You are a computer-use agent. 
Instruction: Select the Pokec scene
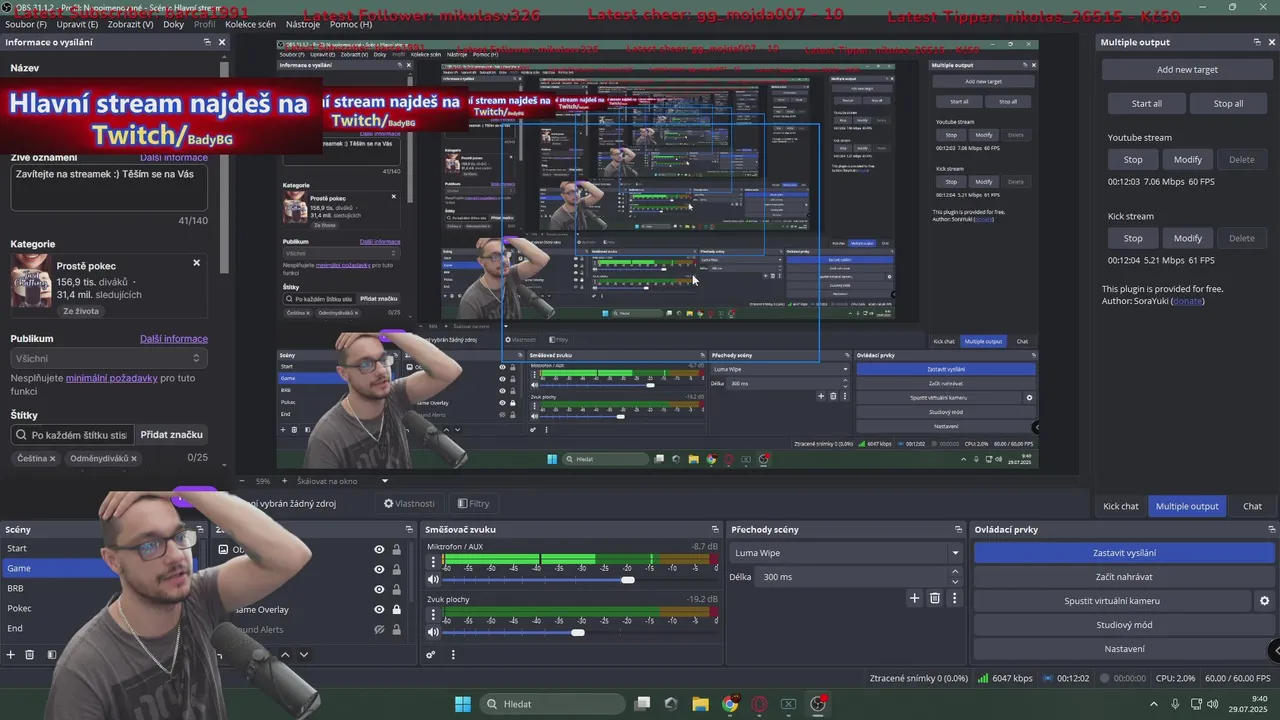coord(19,608)
